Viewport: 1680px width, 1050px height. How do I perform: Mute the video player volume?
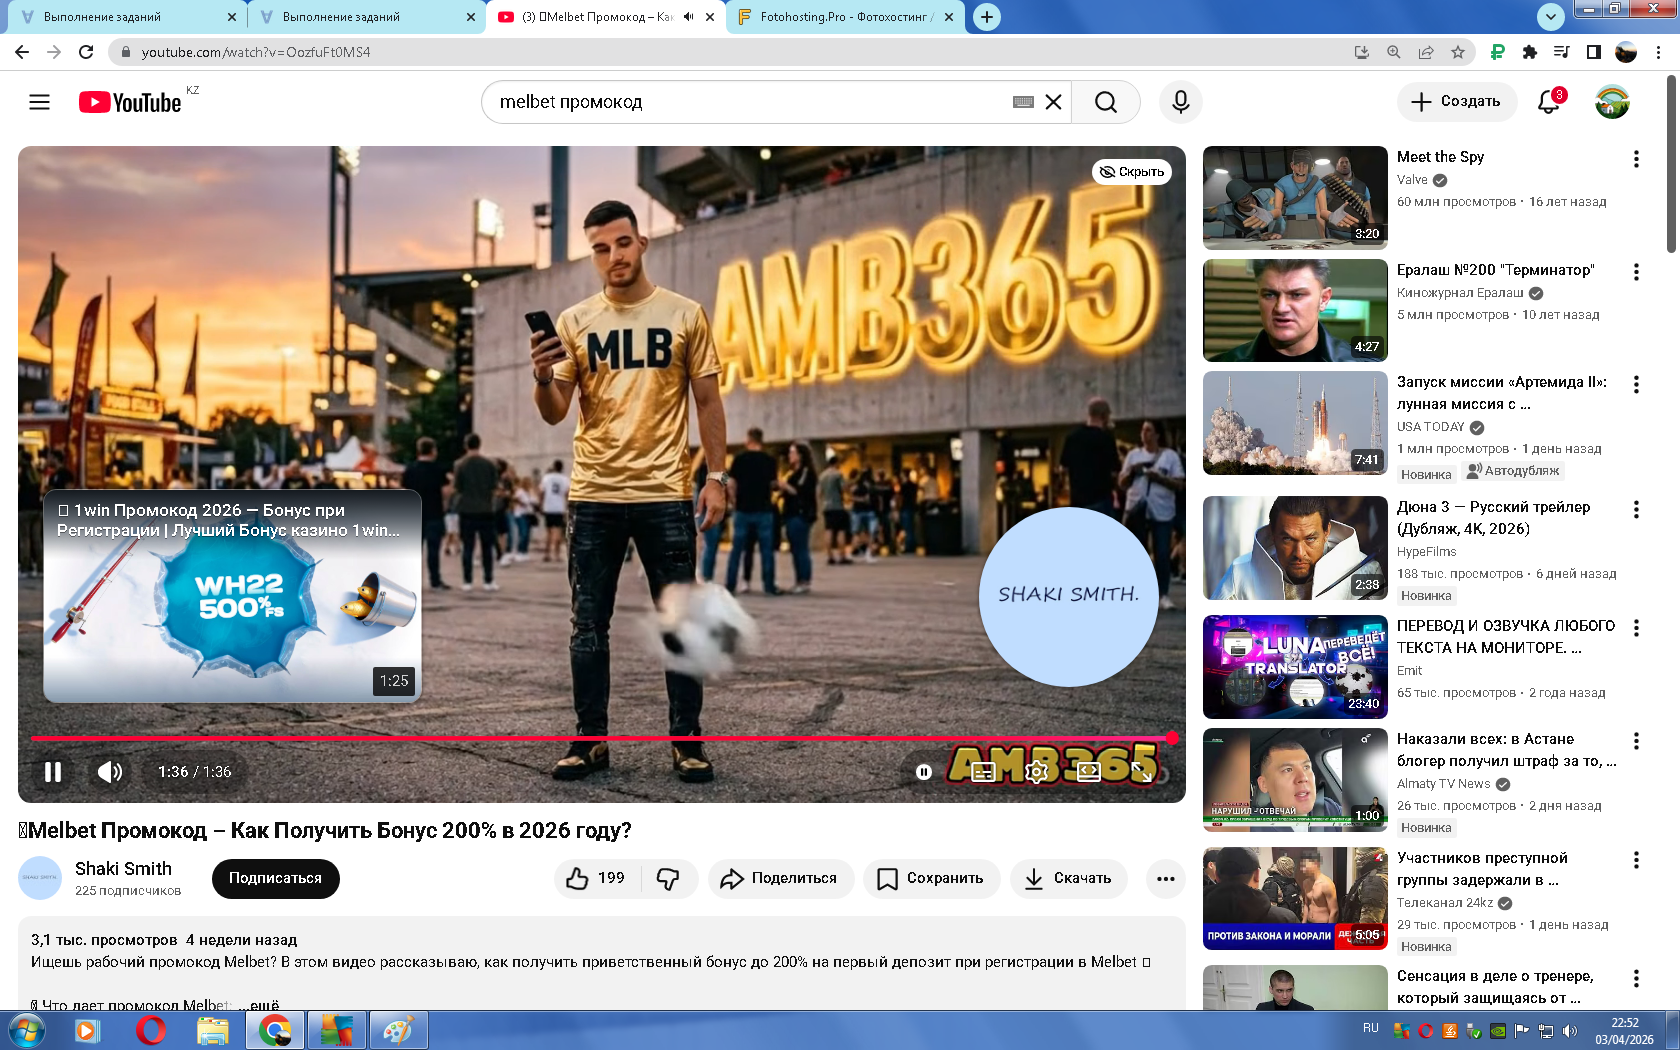[110, 771]
